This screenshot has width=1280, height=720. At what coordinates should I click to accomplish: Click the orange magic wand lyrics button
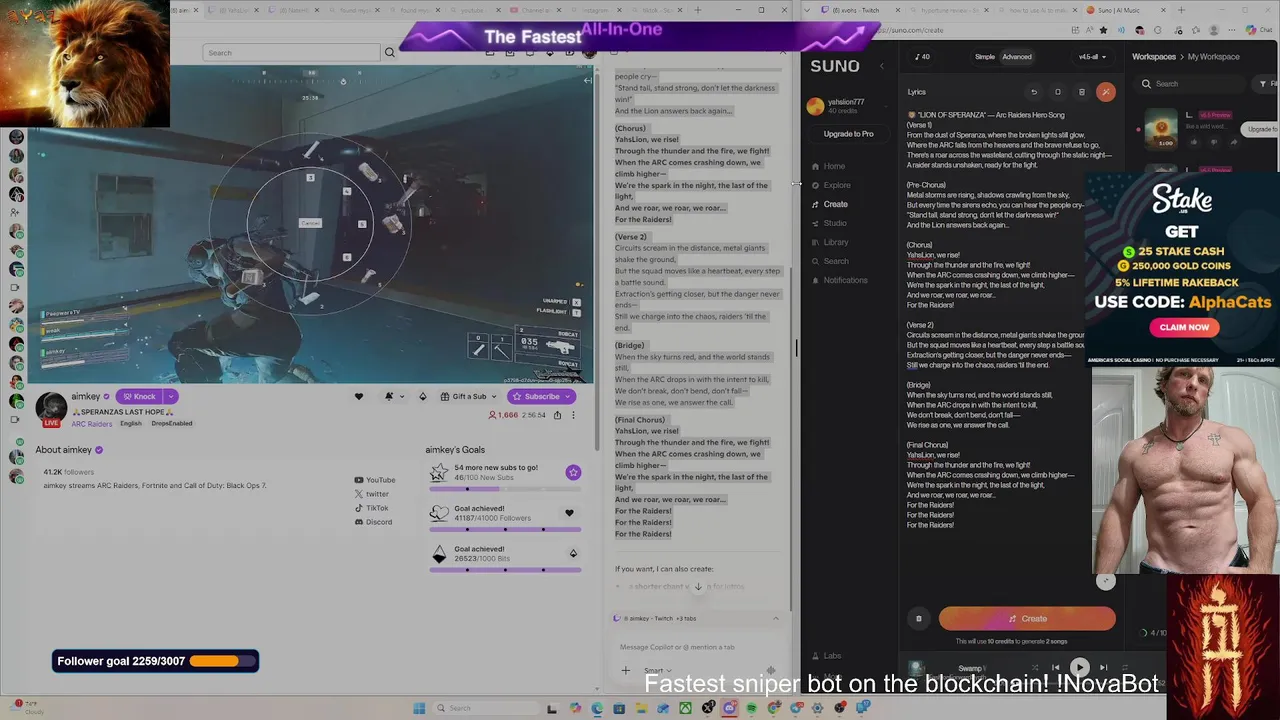pos(1105,92)
